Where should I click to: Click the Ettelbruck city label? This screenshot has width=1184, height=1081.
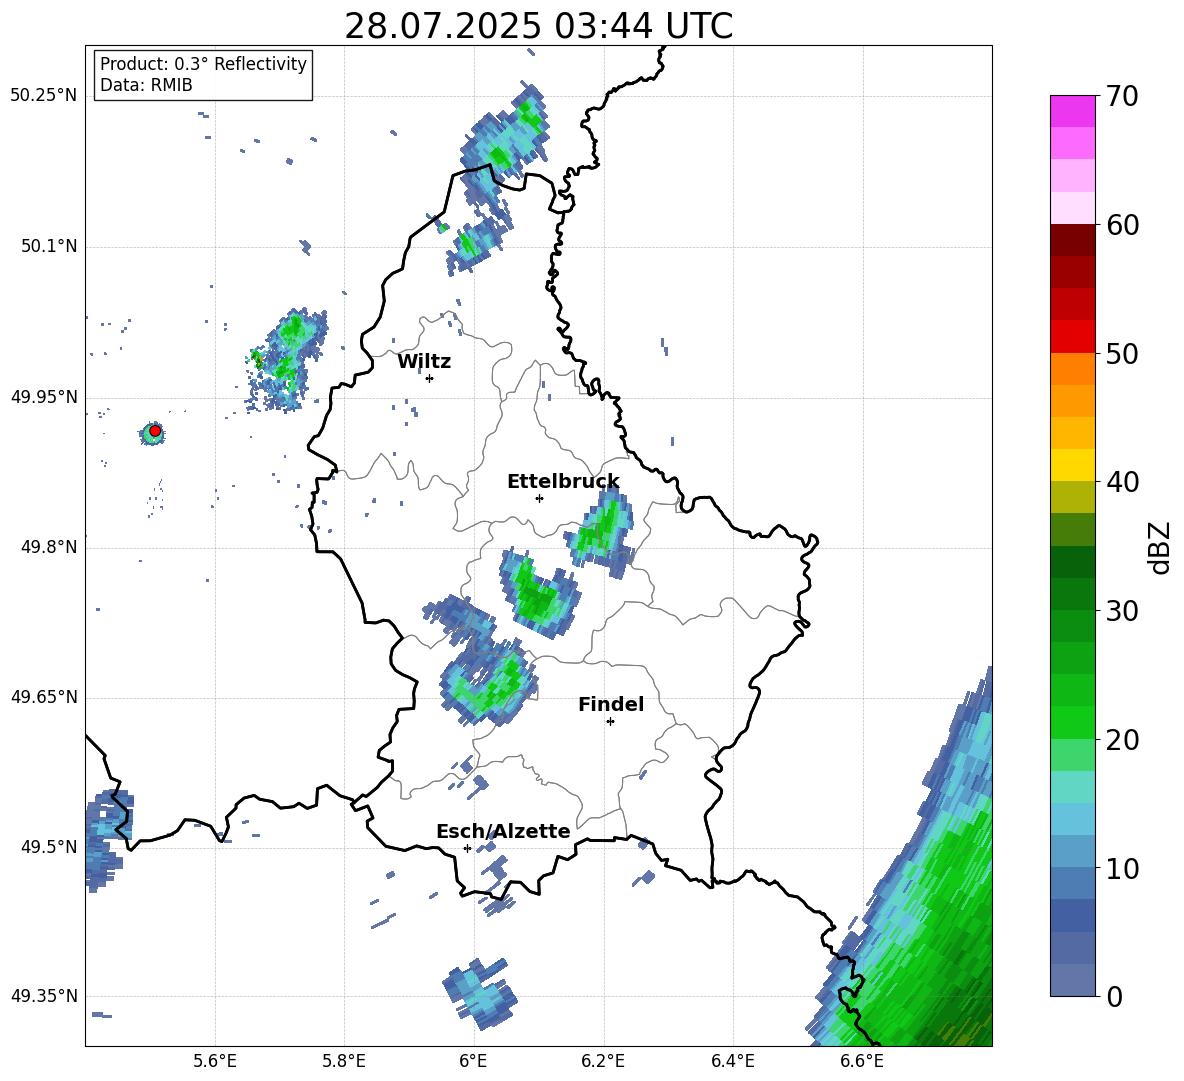tap(563, 482)
